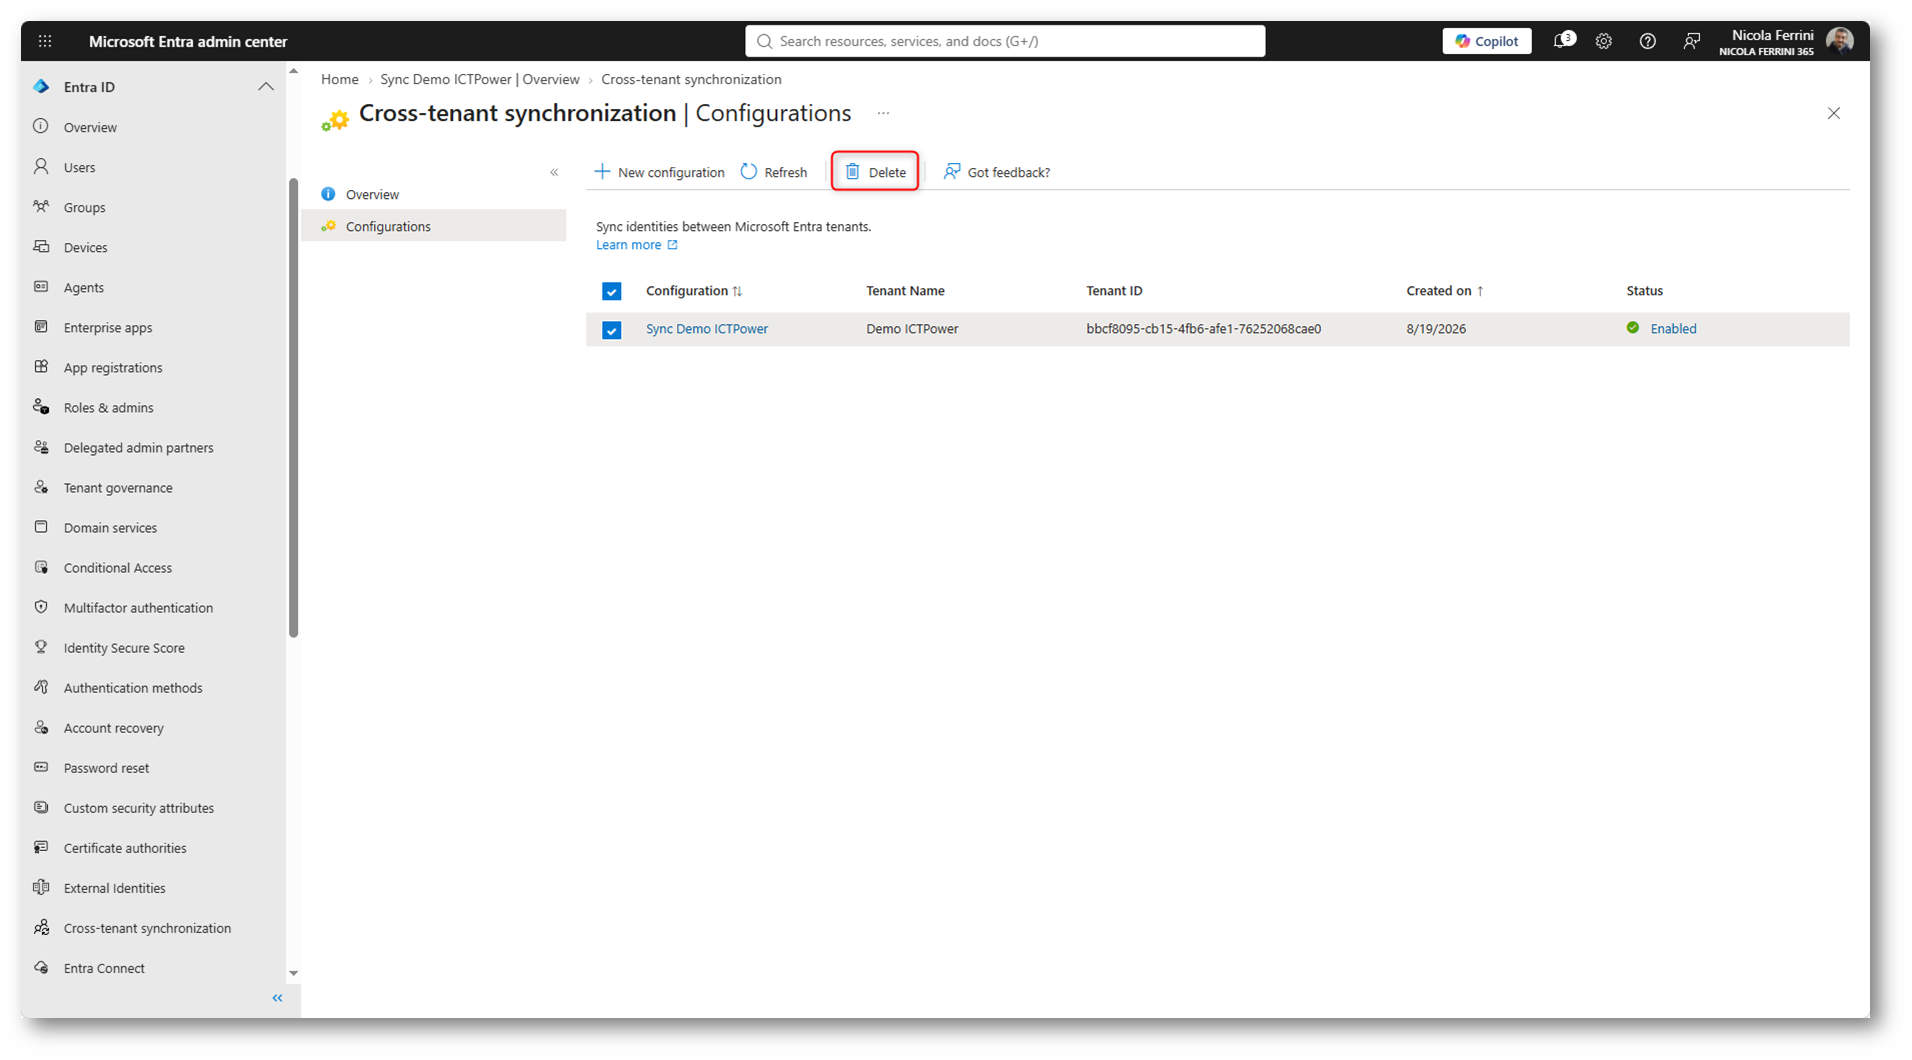
Task: Uncheck the Sync Demo ICTPower row checkbox
Action: click(x=612, y=330)
